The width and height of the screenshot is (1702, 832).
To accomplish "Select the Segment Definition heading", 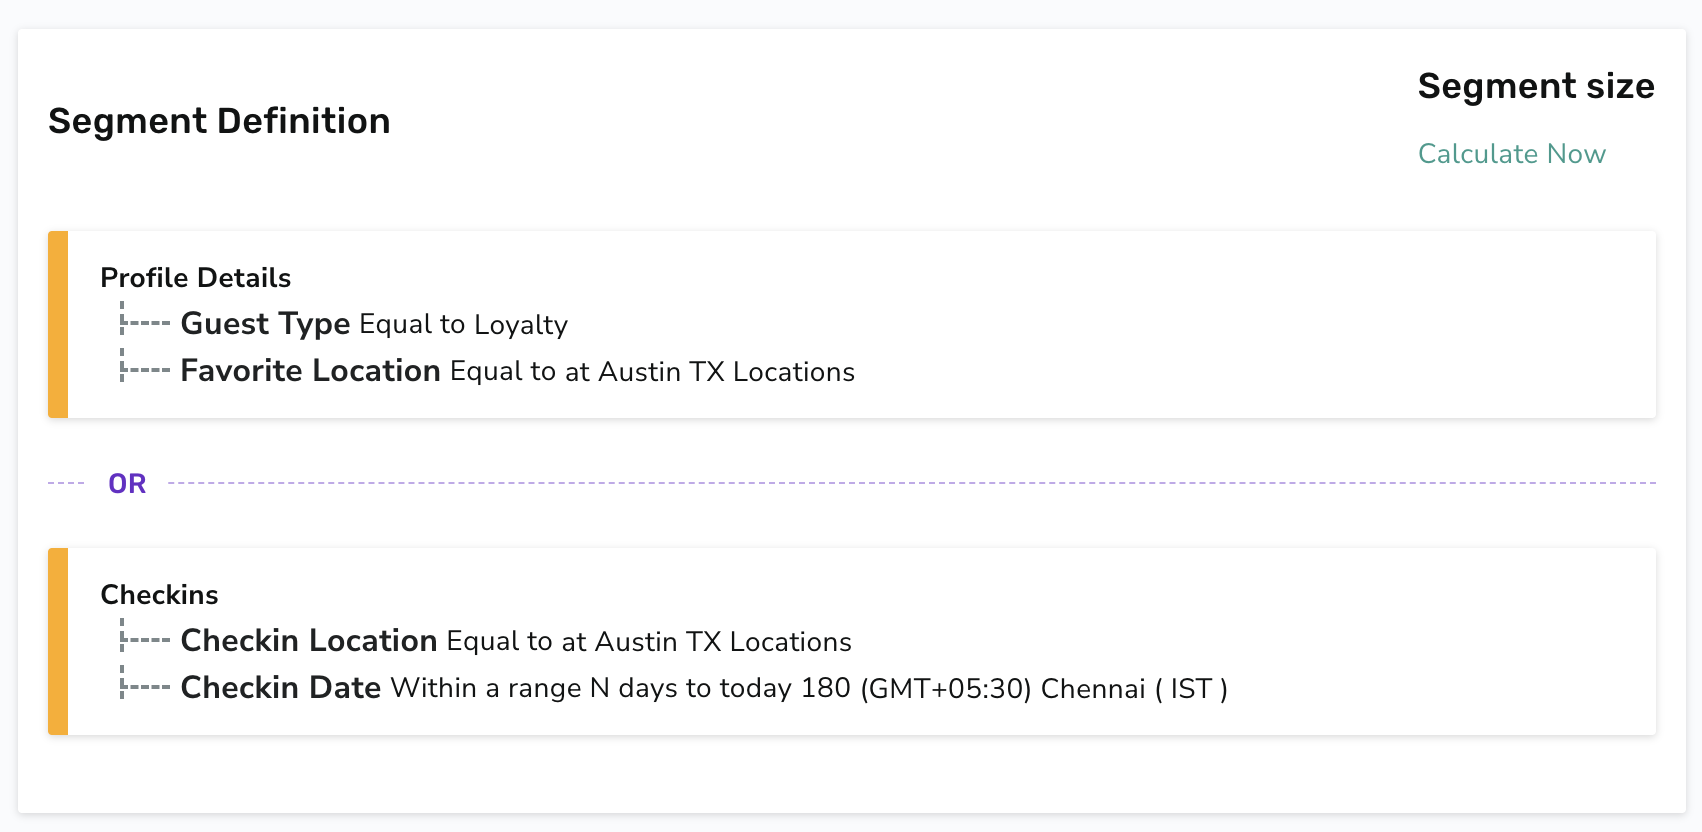I will (219, 121).
